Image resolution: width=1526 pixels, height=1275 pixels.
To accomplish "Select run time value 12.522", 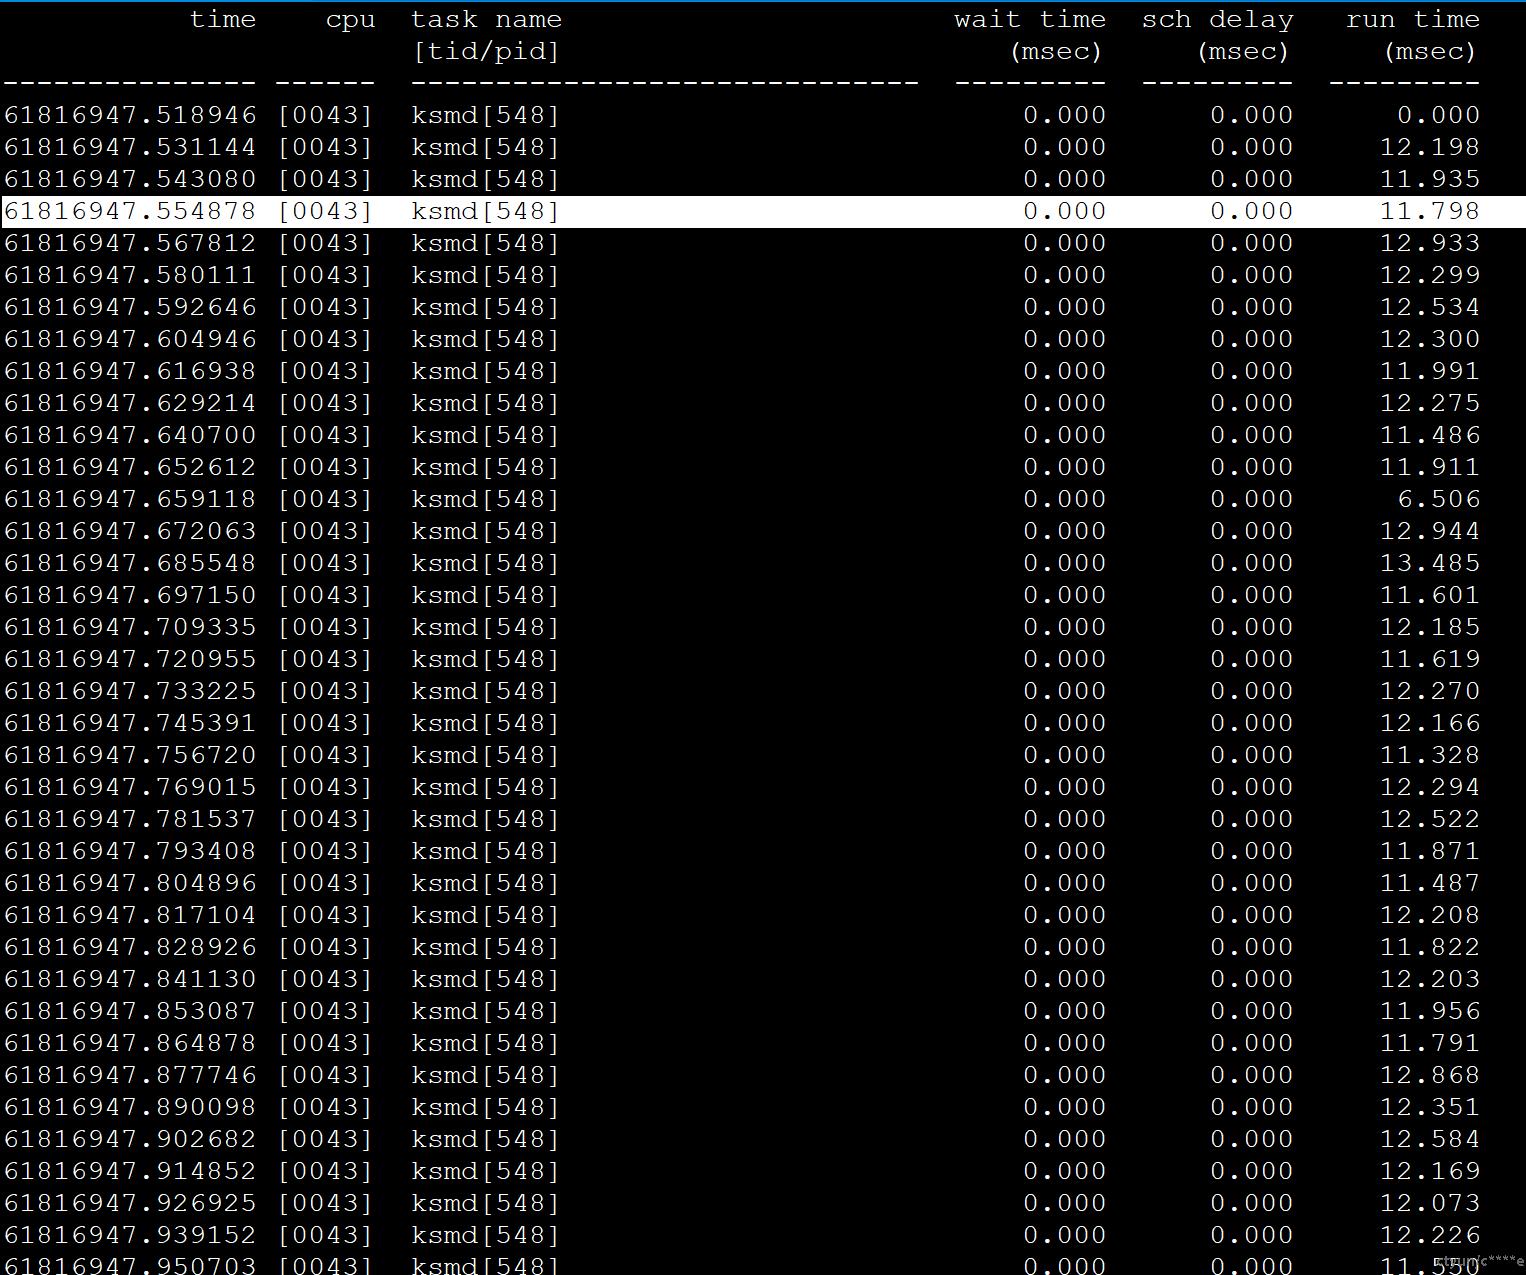I will (1430, 819).
